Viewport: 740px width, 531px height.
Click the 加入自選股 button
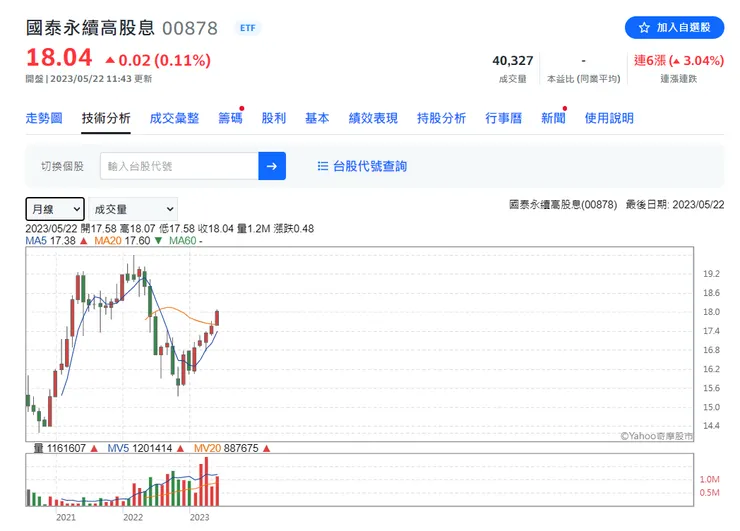pos(674,28)
